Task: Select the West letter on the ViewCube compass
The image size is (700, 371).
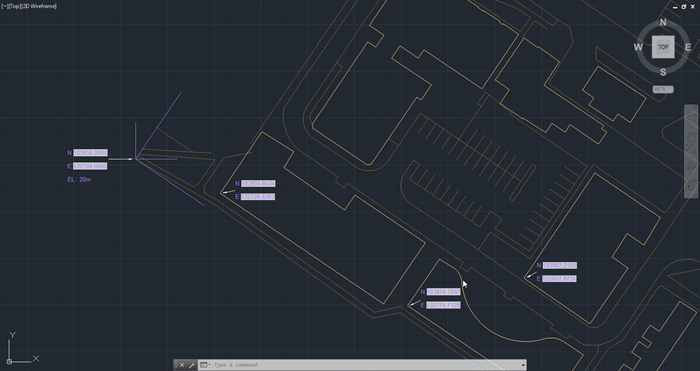Action: point(638,47)
